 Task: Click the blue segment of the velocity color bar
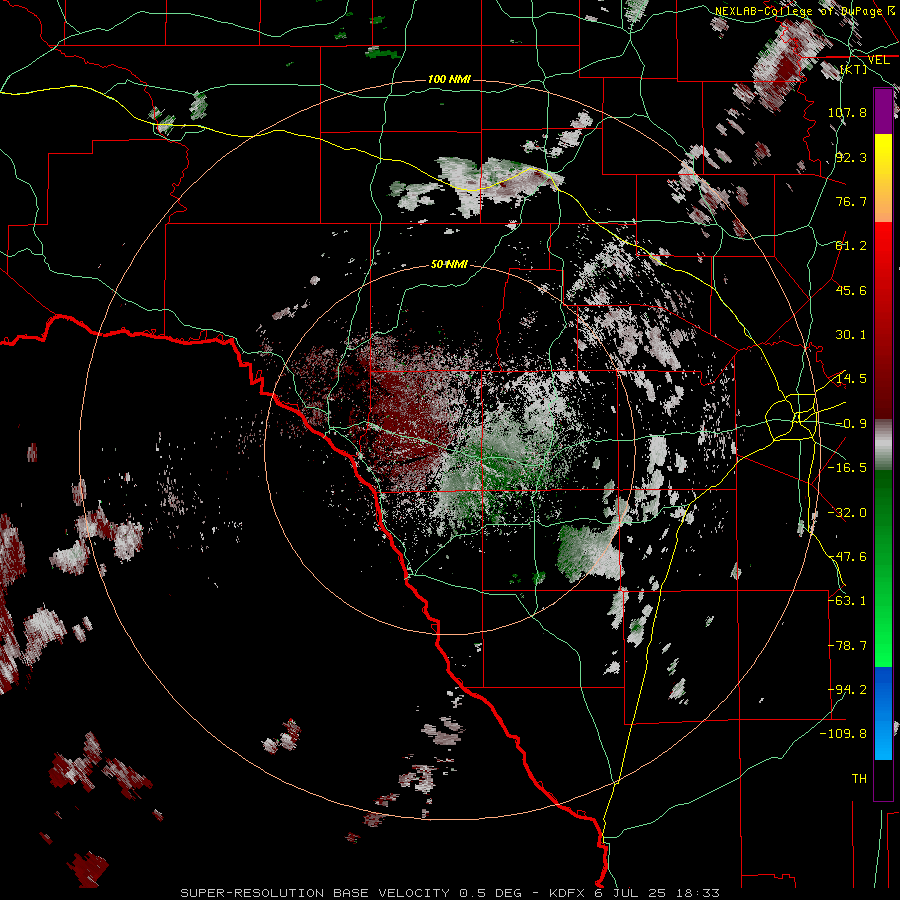tap(883, 713)
